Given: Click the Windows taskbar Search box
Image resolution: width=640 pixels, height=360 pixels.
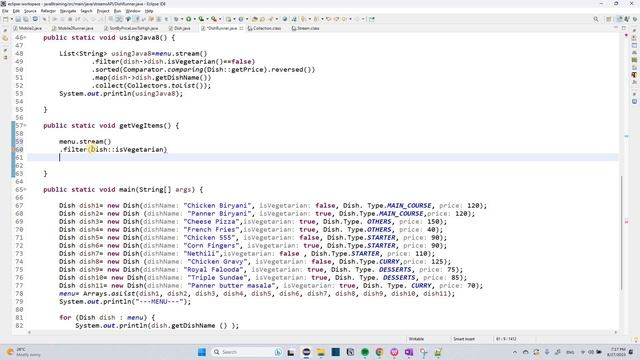Looking at the screenshot, I should pyautogui.click(x=247, y=352).
